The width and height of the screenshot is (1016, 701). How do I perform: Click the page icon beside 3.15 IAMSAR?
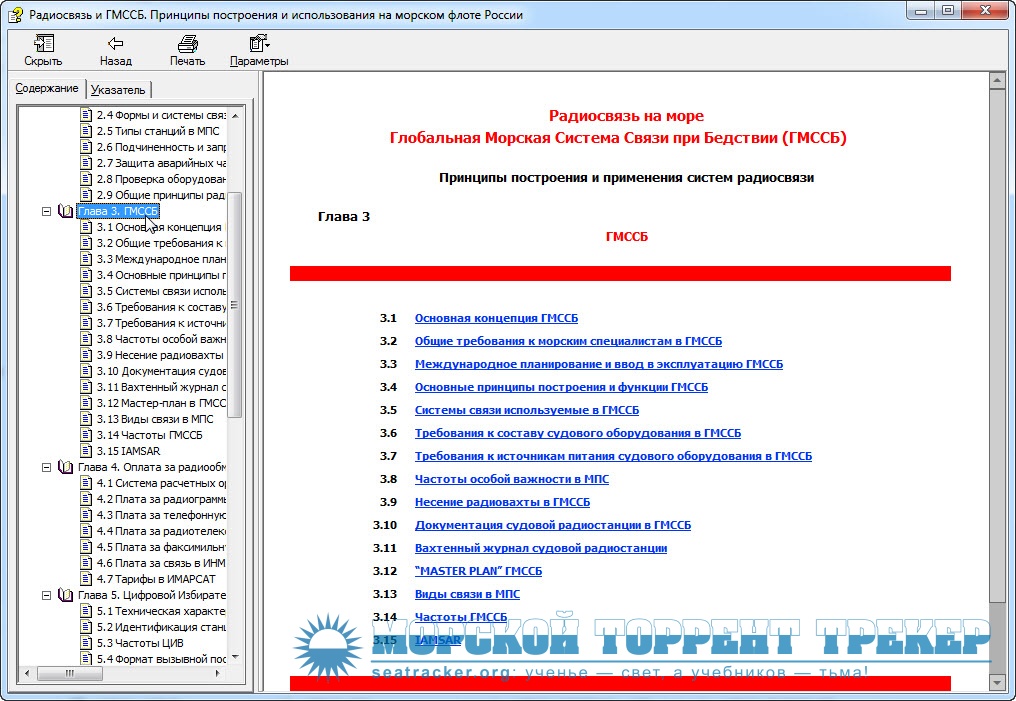point(86,451)
